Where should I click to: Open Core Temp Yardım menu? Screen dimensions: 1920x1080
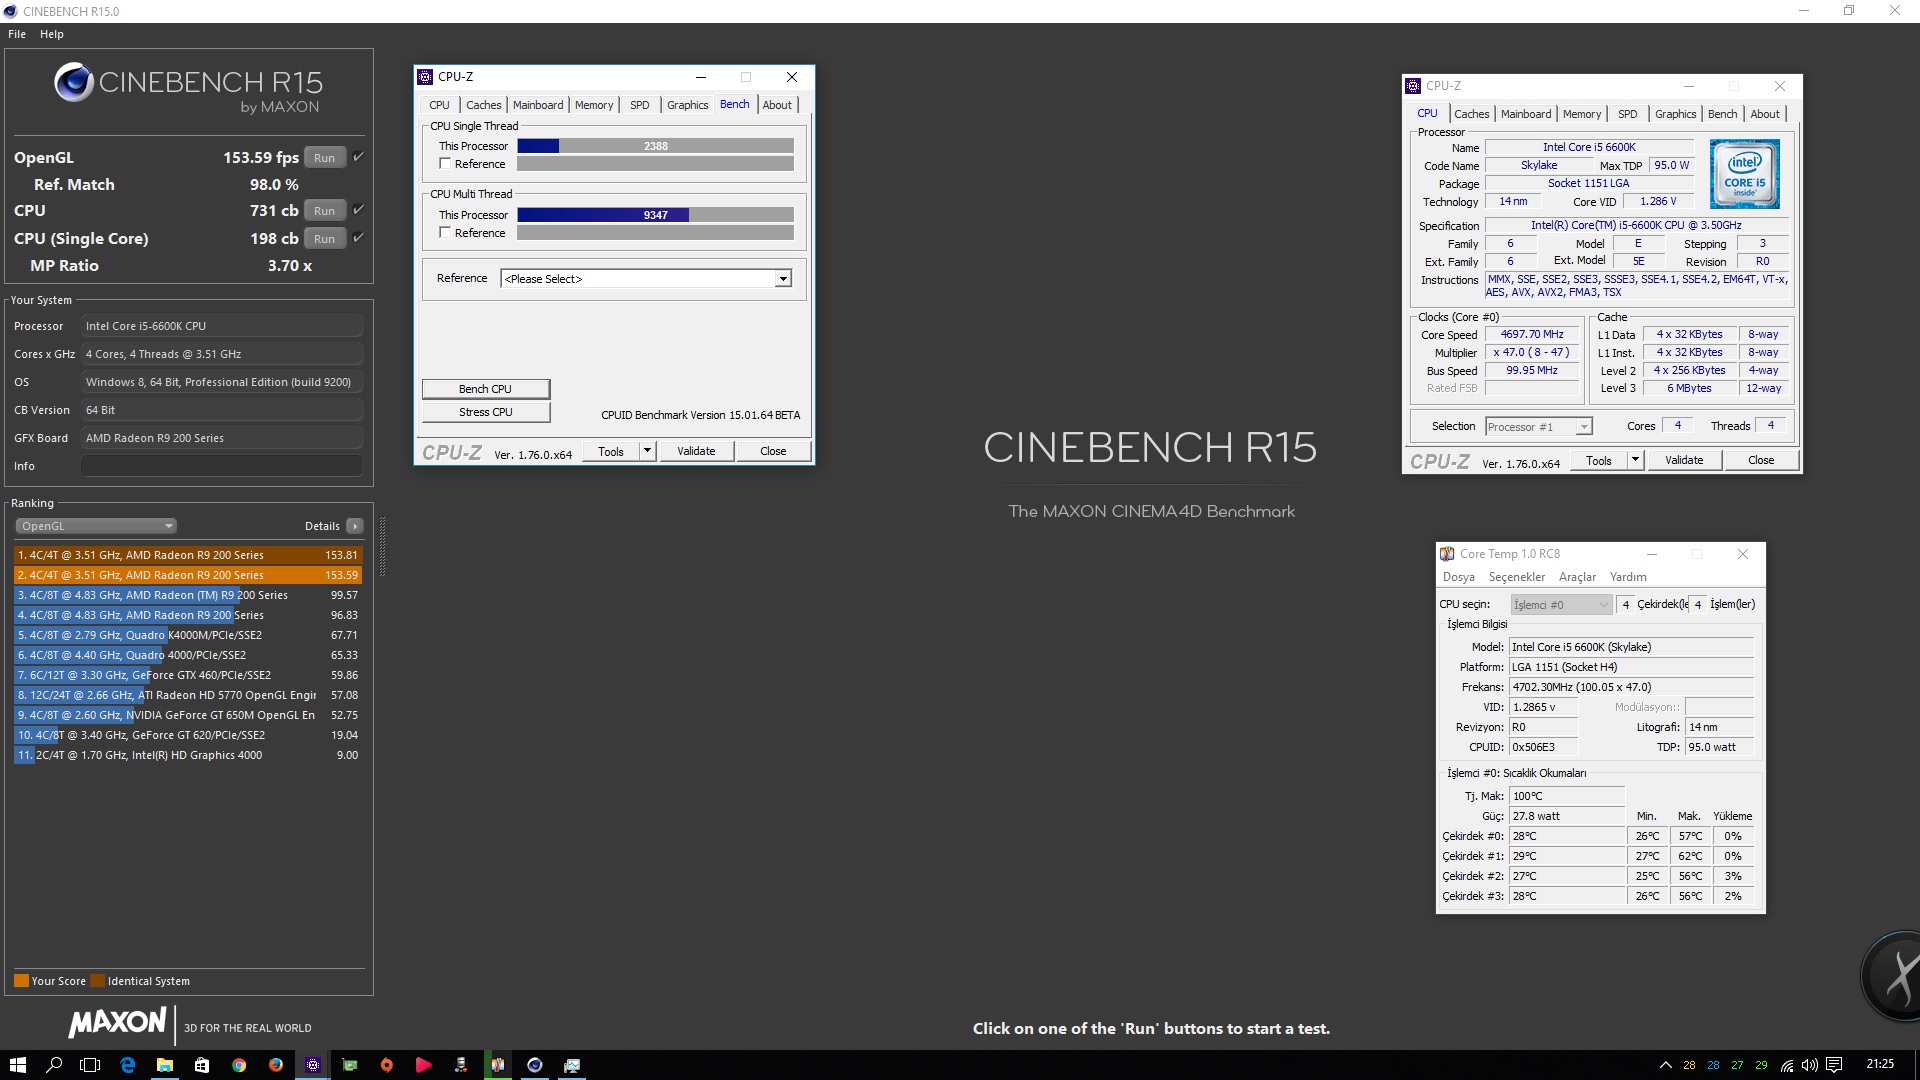click(x=1628, y=577)
